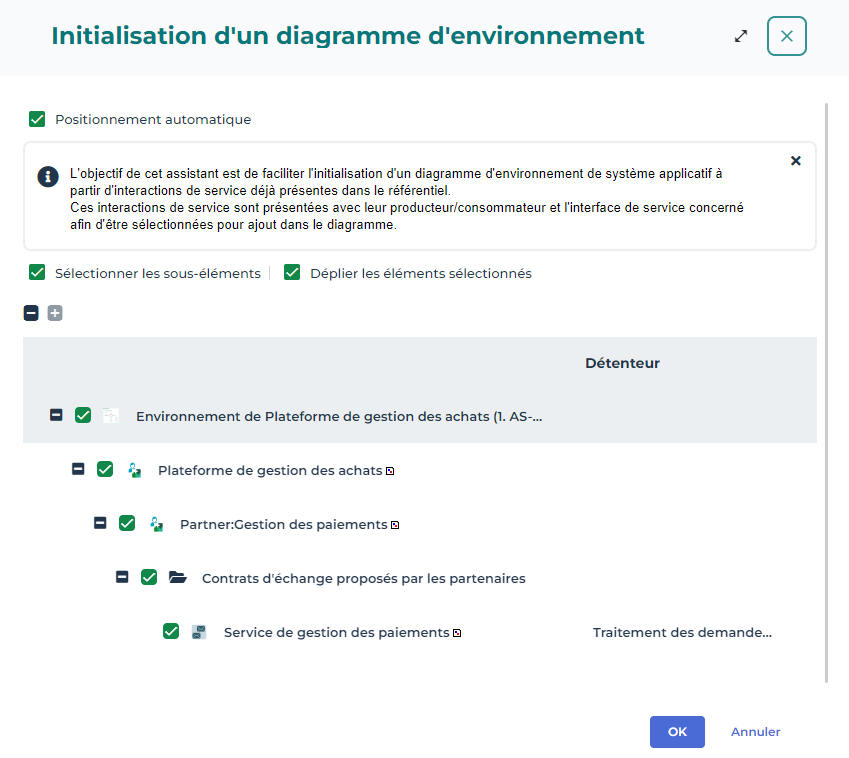
Task: Click the Partner:Gestion des paiements icon
Action: tap(156, 524)
